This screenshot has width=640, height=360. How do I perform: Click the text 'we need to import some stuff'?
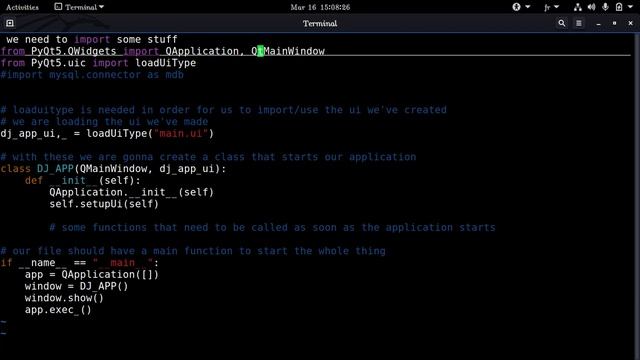[x=92, y=40]
